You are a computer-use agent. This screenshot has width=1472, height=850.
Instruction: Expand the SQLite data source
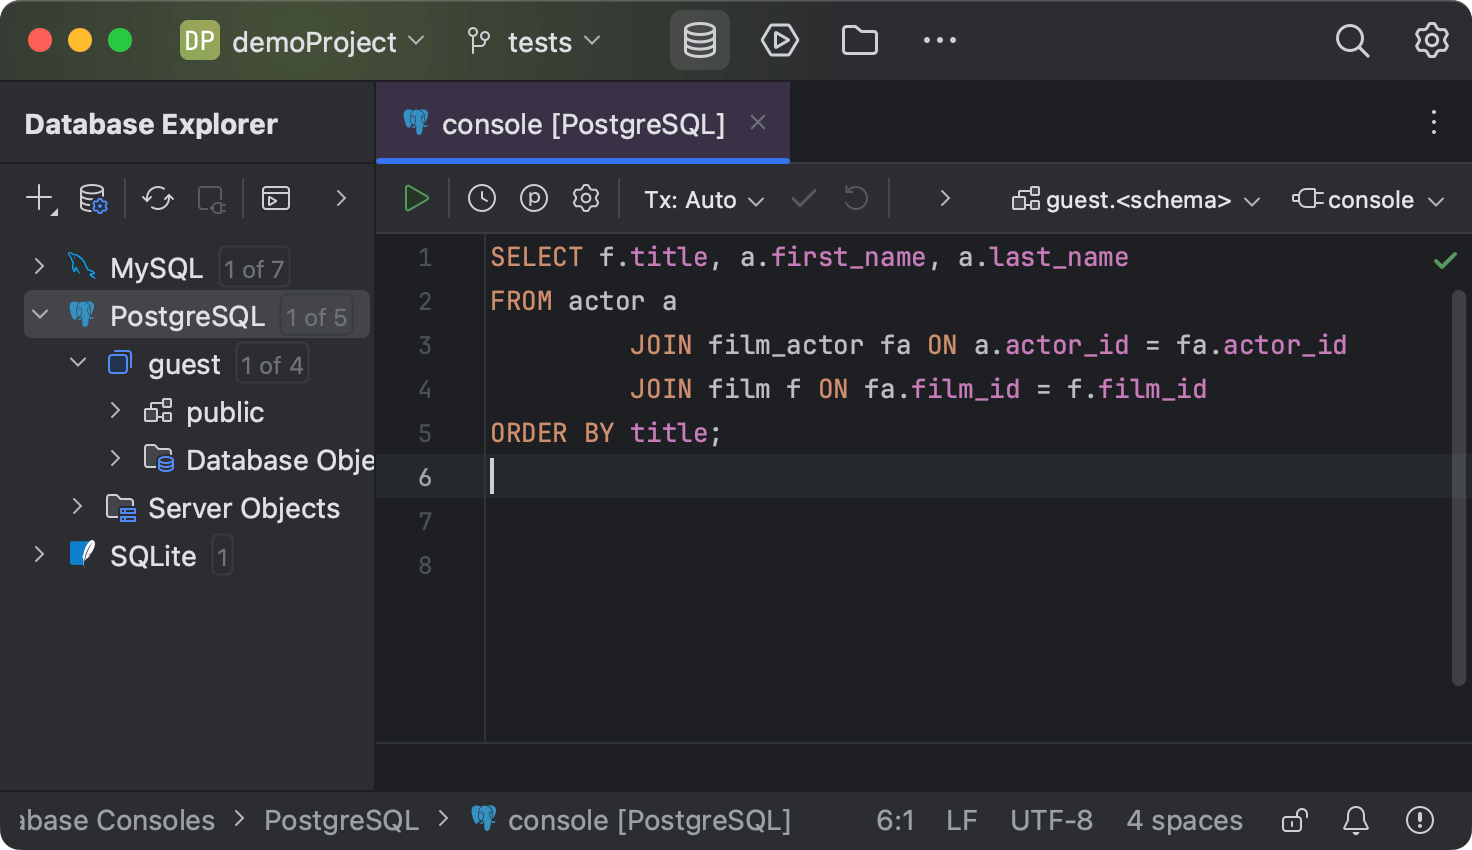point(39,555)
